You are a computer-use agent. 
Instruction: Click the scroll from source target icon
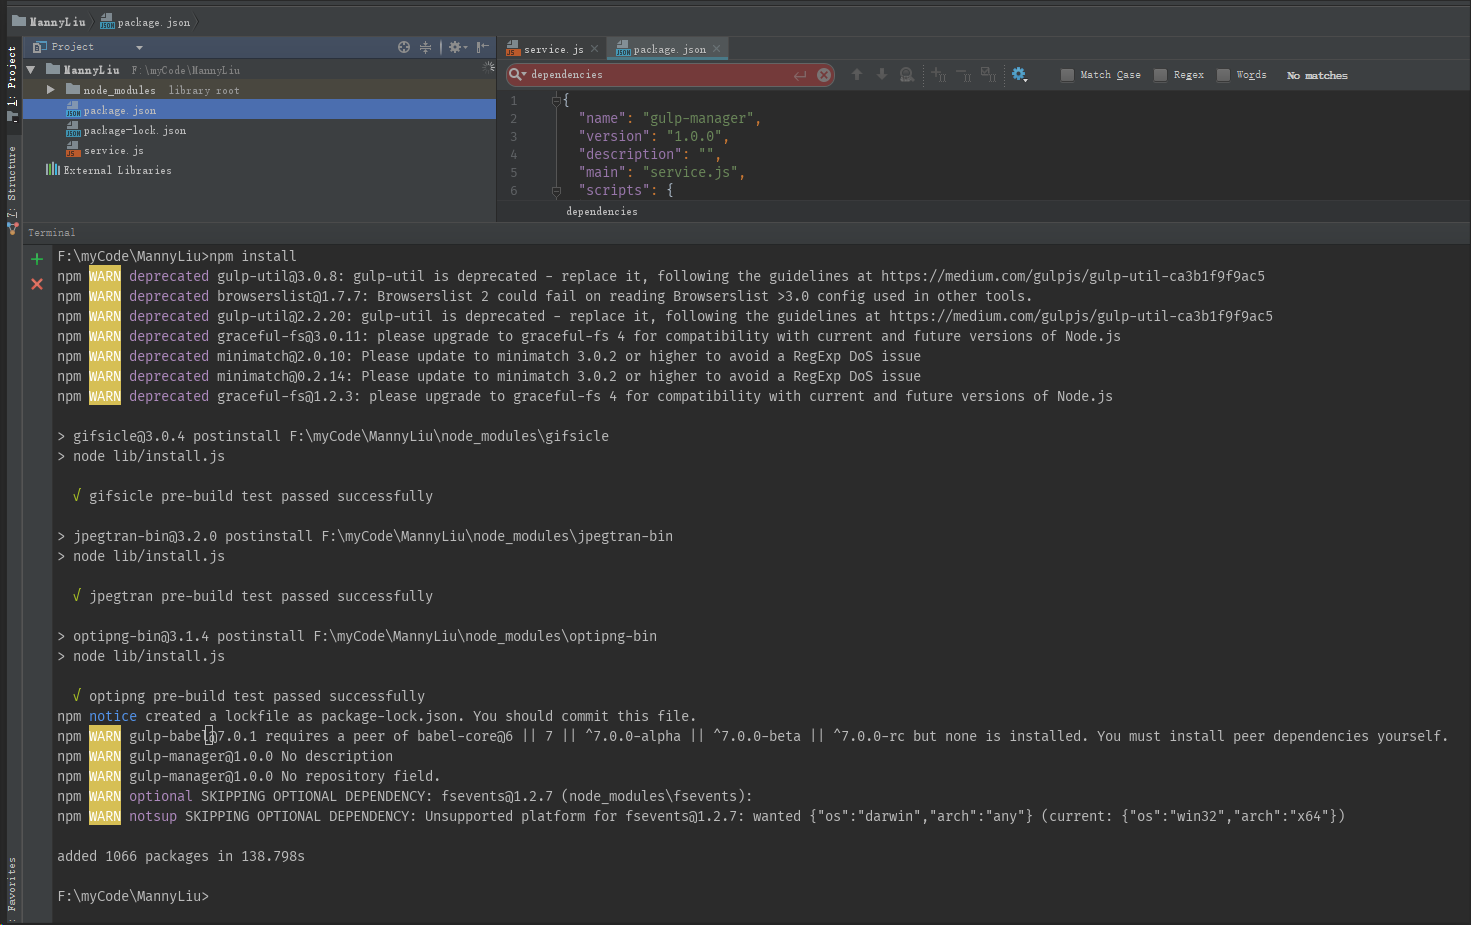tap(404, 47)
